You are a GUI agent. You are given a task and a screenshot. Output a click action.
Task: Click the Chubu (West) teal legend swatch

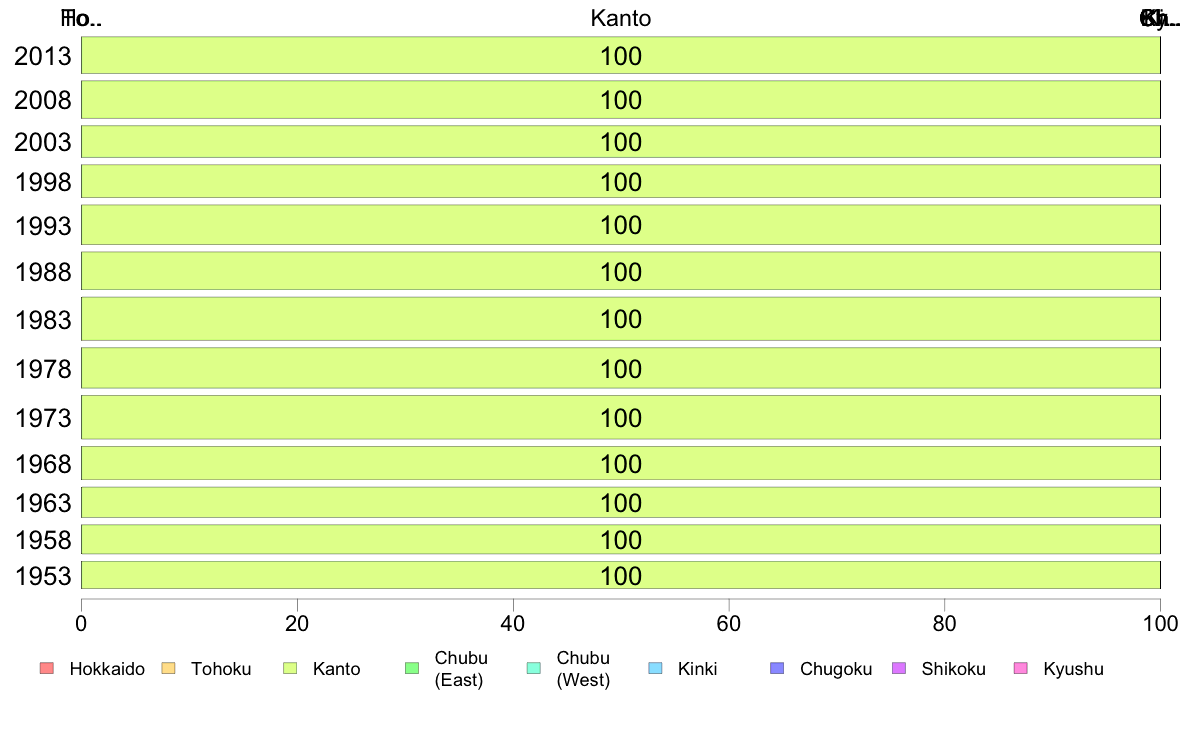click(533, 668)
